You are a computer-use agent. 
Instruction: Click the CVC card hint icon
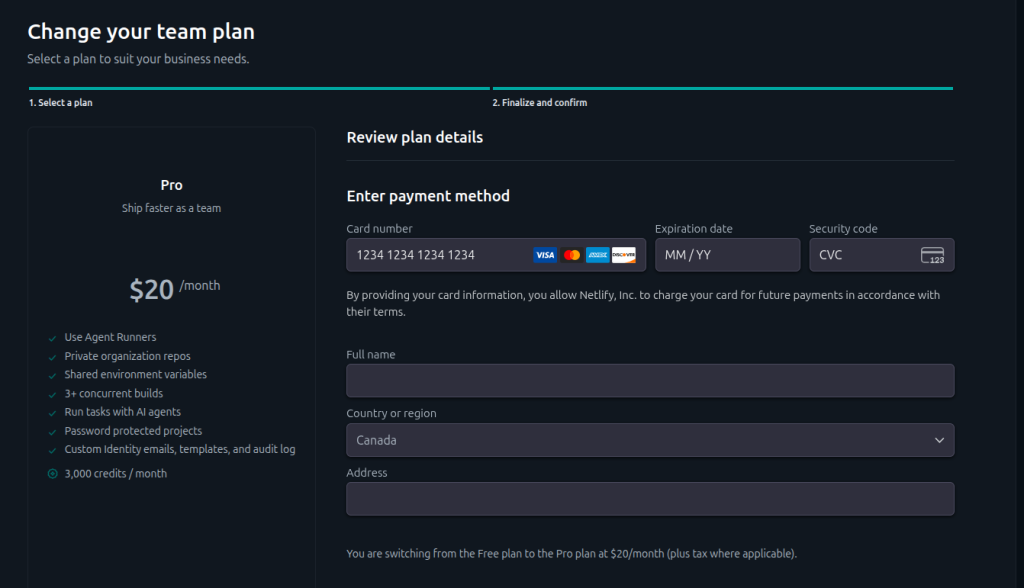[x=933, y=255]
